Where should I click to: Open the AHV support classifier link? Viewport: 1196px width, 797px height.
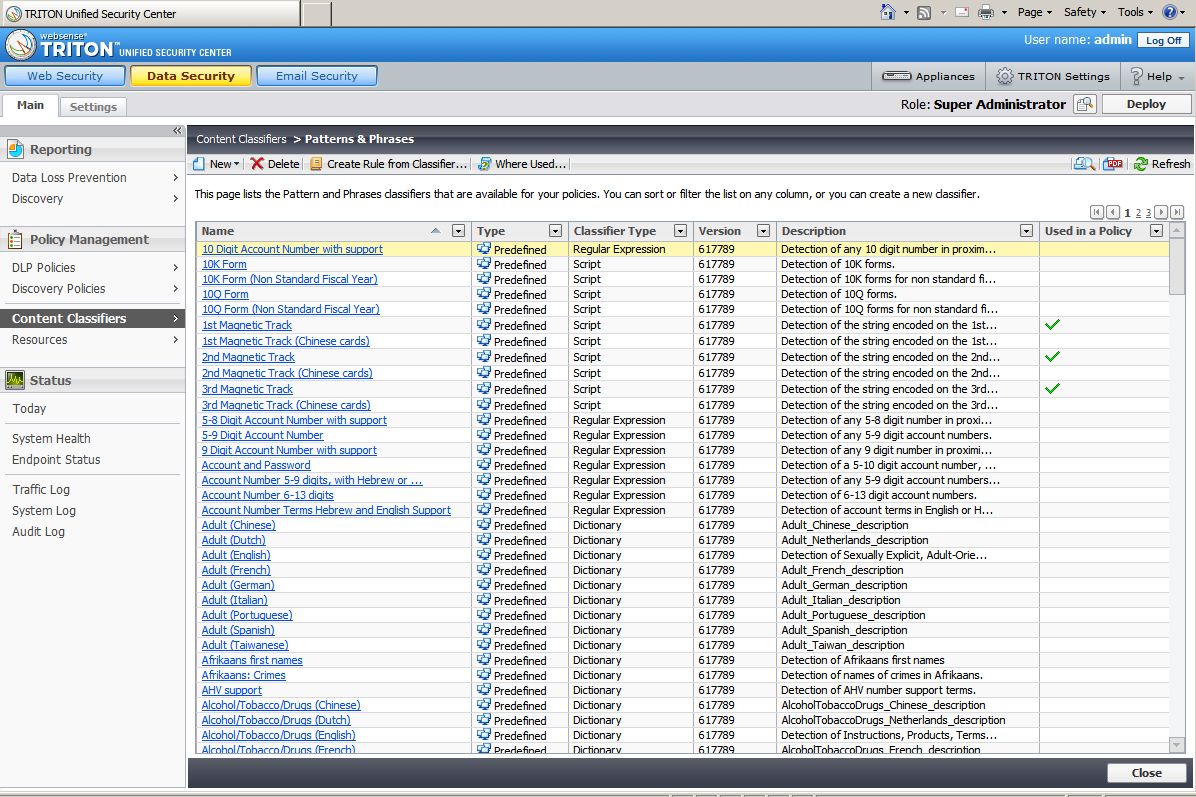pyautogui.click(x=231, y=690)
